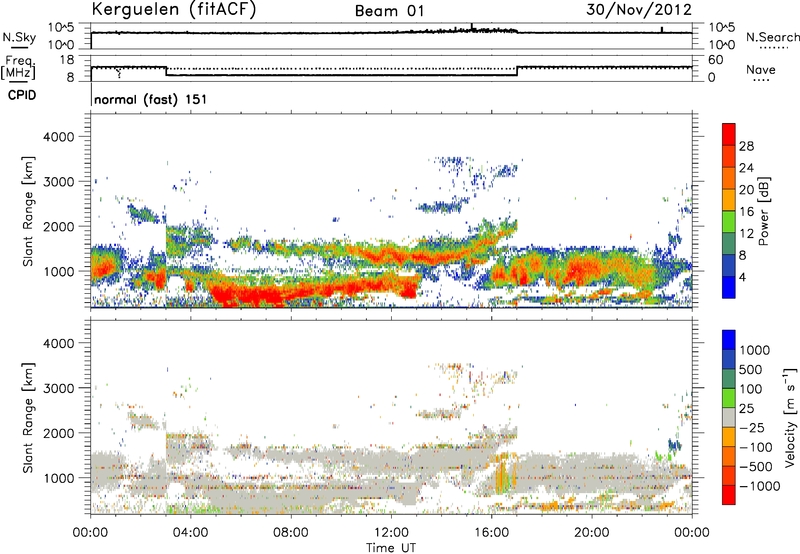800x554 pixels.
Task: Click the N.Search legend label
Action: [772, 37]
